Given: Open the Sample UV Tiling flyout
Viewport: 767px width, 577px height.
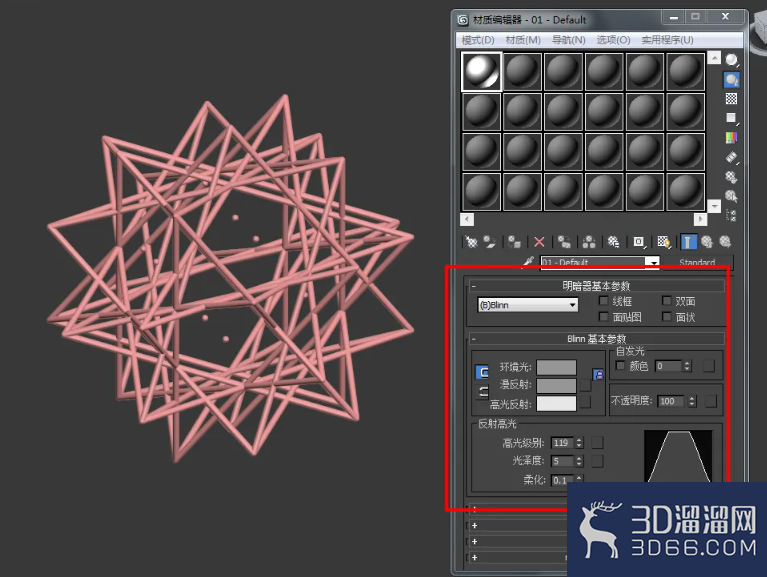Looking at the screenshot, I should 731,118.
